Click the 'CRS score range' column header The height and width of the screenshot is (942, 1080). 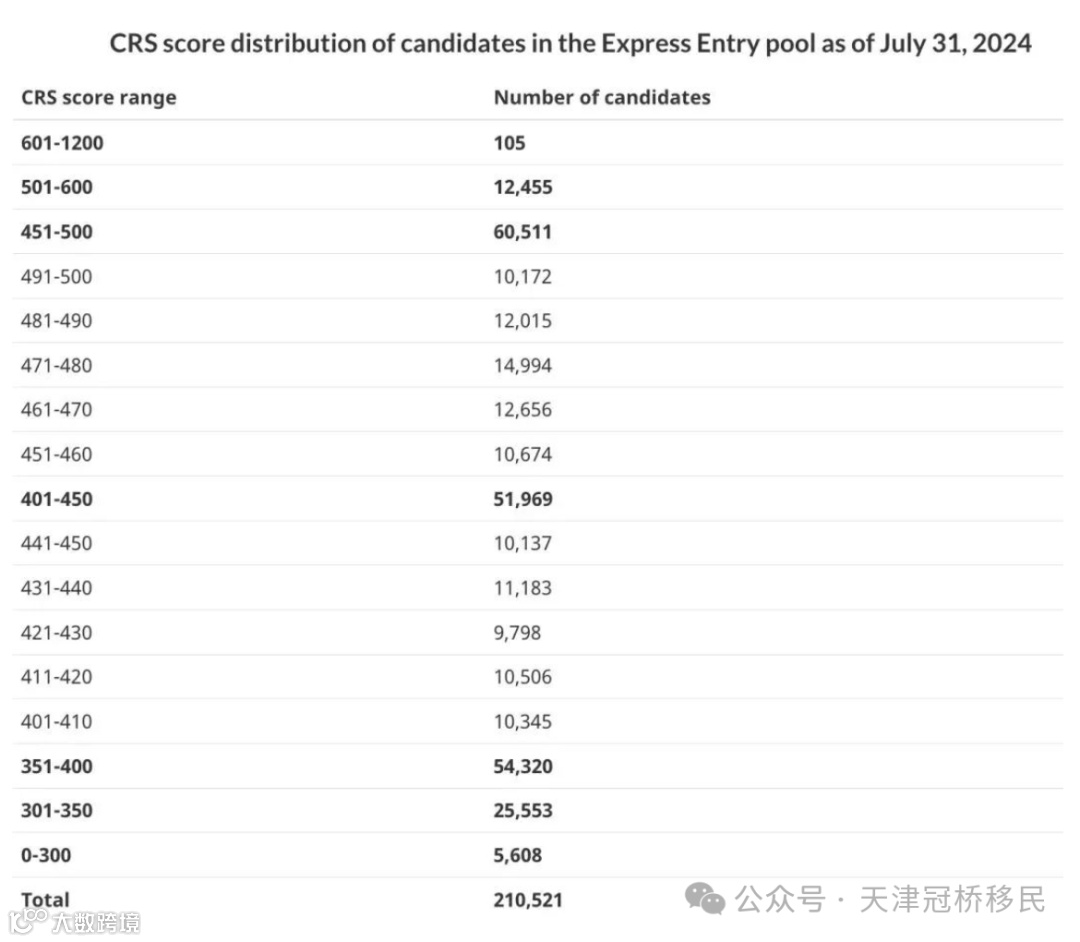[x=98, y=97]
